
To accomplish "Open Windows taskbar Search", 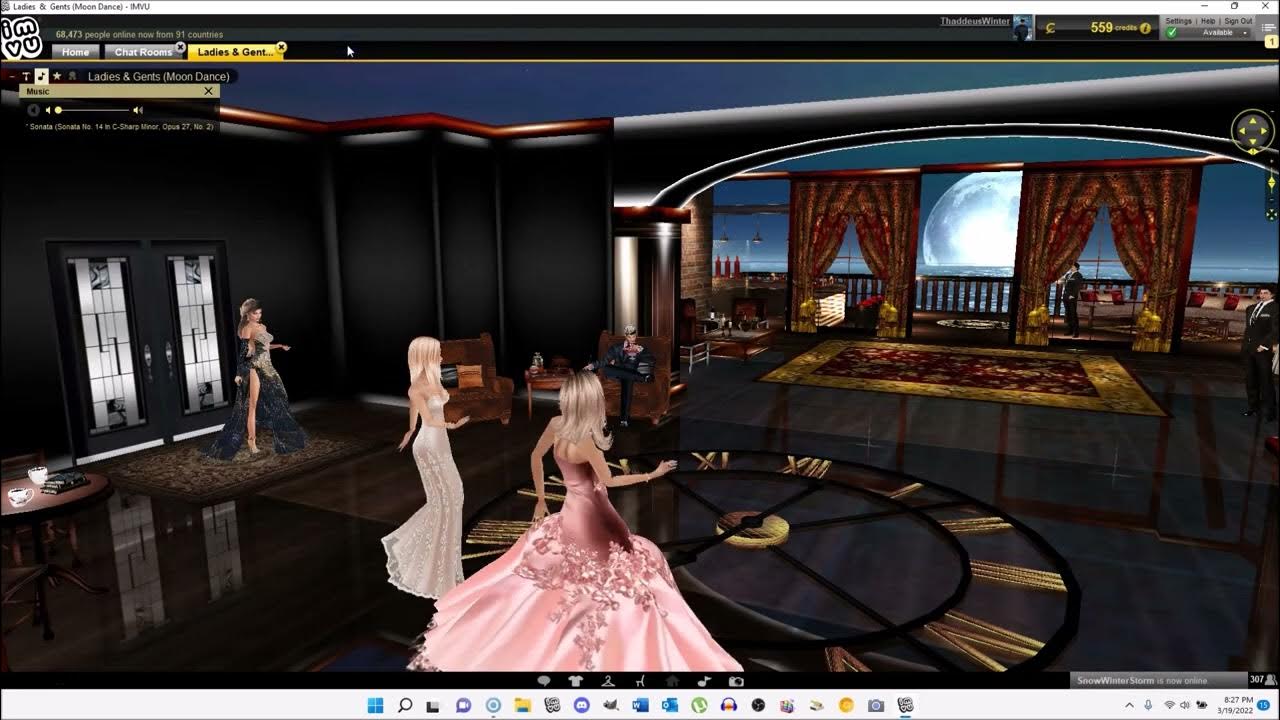I will (404, 705).
